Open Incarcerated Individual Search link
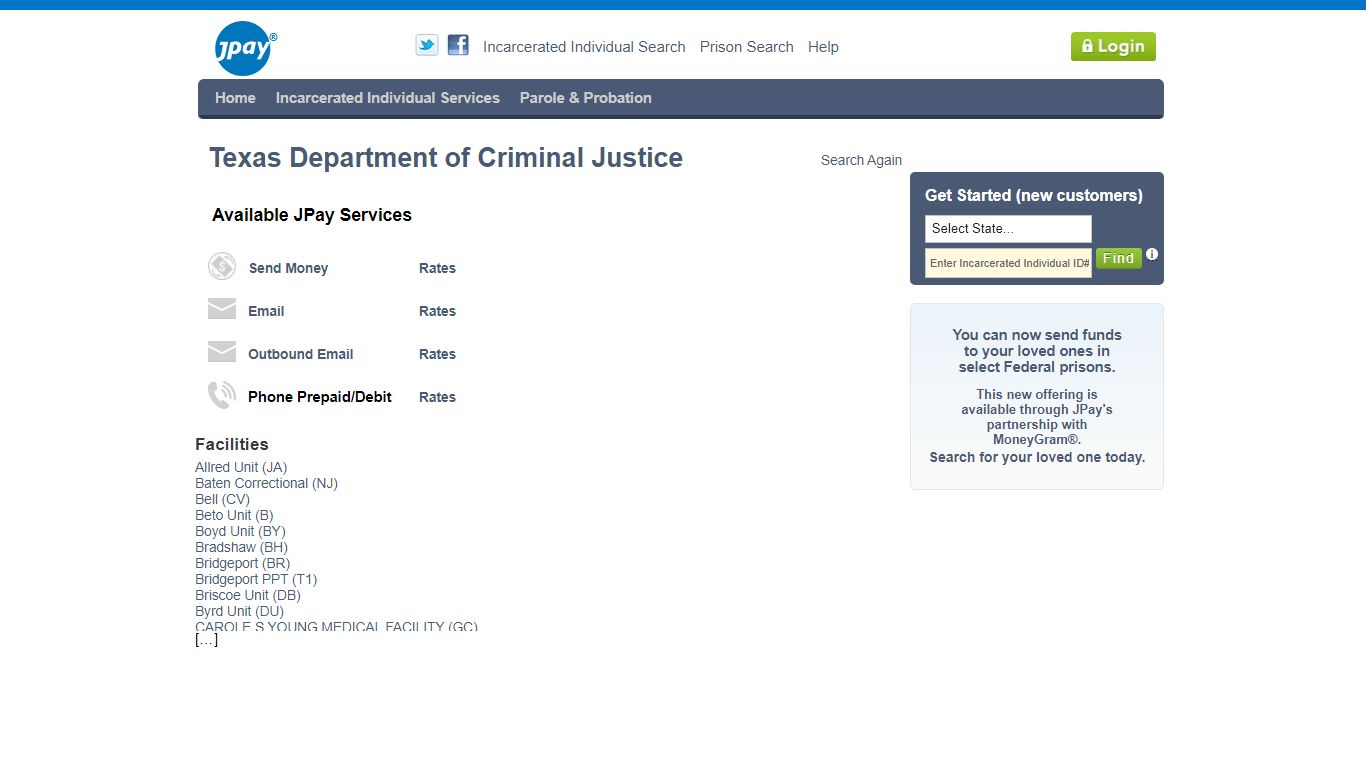Image resolution: width=1366 pixels, height=768 pixels. pyautogui.click(x=584, y=47)
